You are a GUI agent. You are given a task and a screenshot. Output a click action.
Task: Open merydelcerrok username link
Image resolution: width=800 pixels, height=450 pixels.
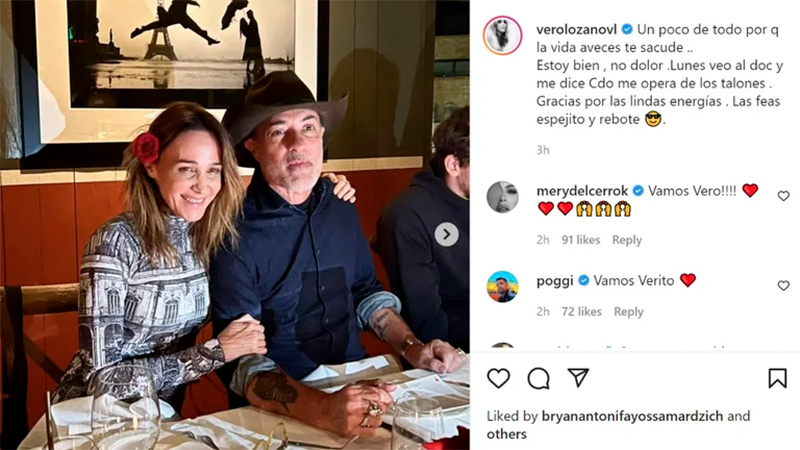[x=579, y=190]
